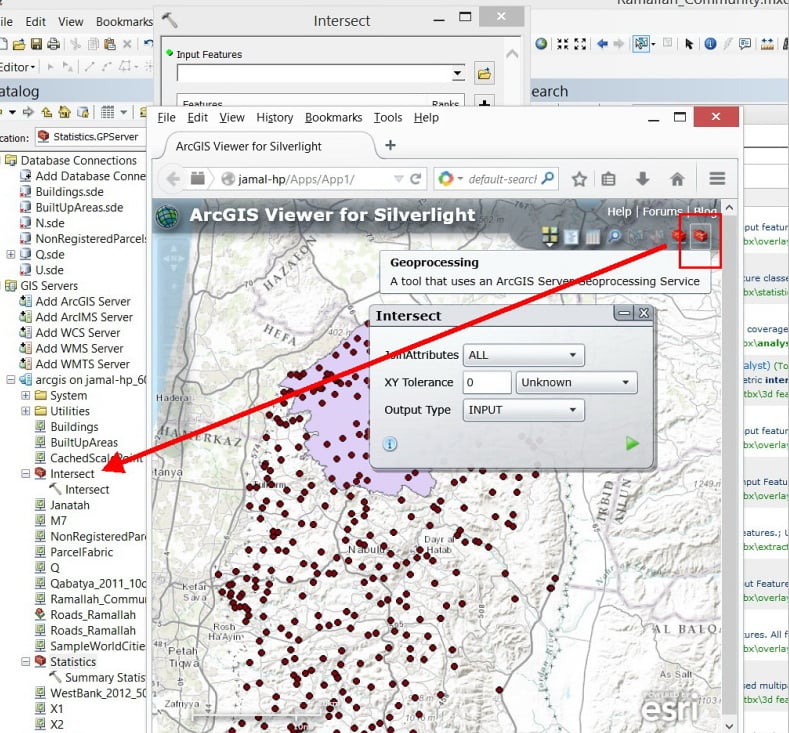Activate the Identify tool blue info icon
Viewport: 789px width, 733px height.
710,44
